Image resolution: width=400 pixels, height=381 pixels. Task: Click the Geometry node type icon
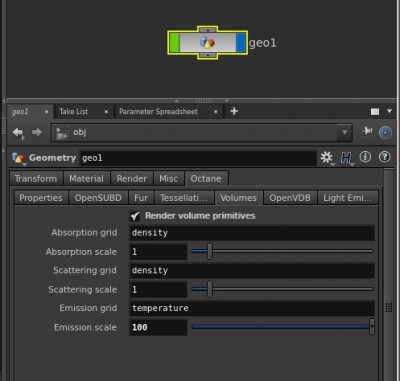[x=19, y=158]
